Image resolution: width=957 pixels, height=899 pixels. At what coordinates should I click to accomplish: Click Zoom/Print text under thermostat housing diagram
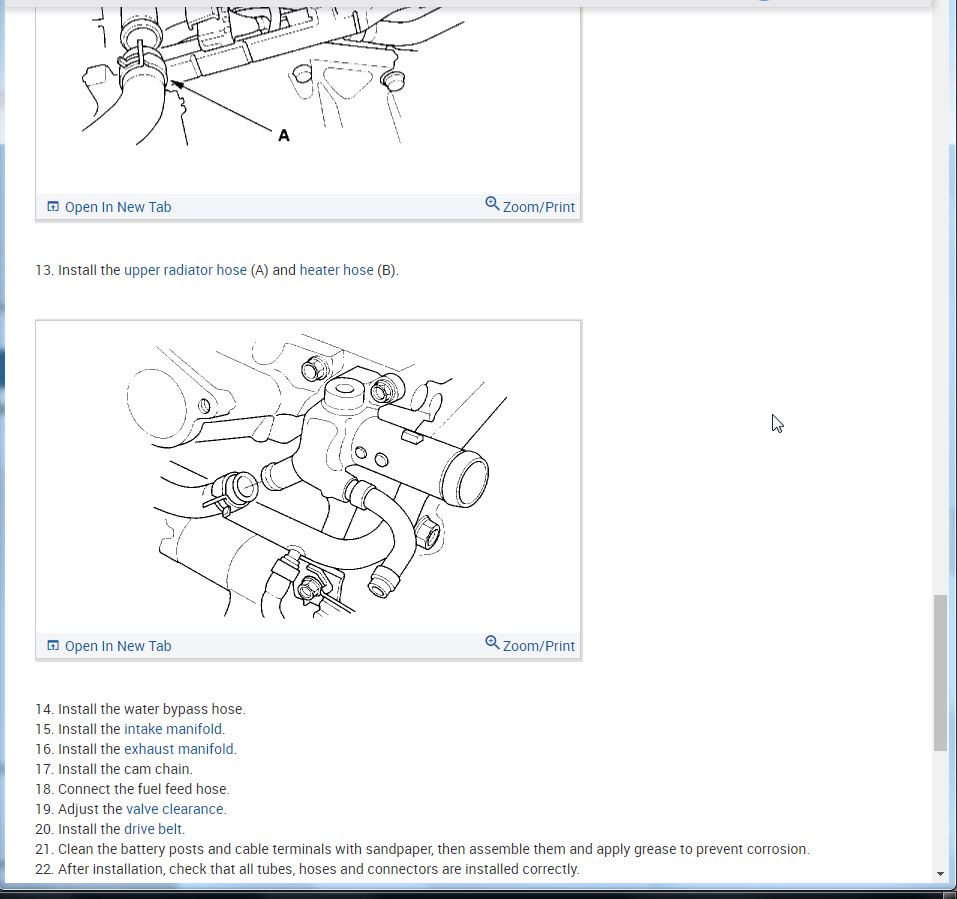click(x=538, y=646)
